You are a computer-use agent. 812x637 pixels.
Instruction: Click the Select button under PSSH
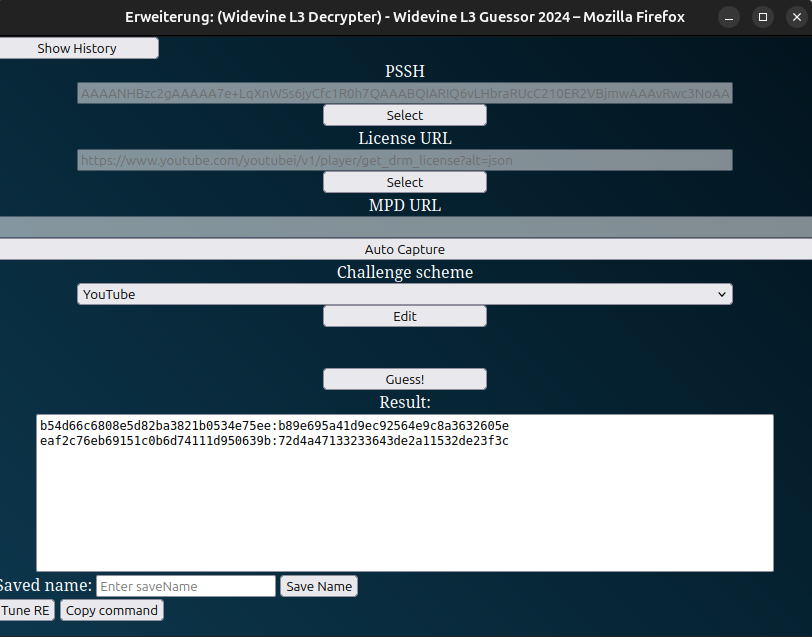point(405,115)
